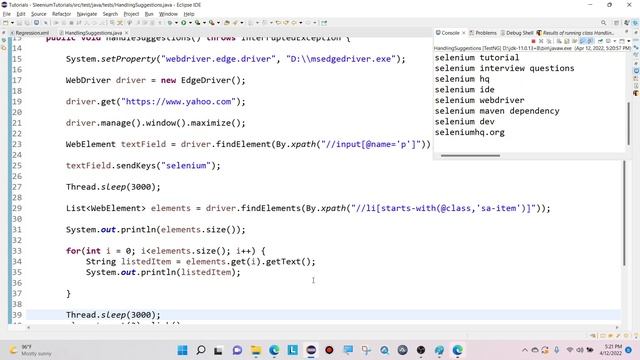Click the red record app taskbar icon
Screen dimensions: 640x360
point(329,350)
